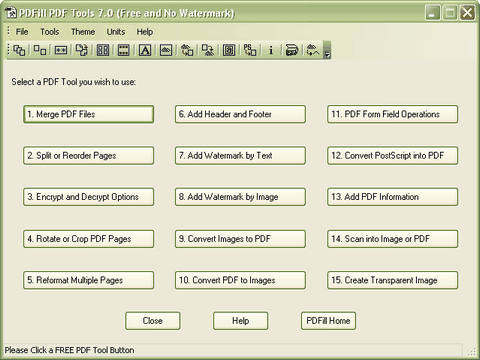Click the Convert Images to PDF toolbar icon
Image resolution: width=480 pixels, height=360 pixels.
pyautogui.click(x=187, y=50)
